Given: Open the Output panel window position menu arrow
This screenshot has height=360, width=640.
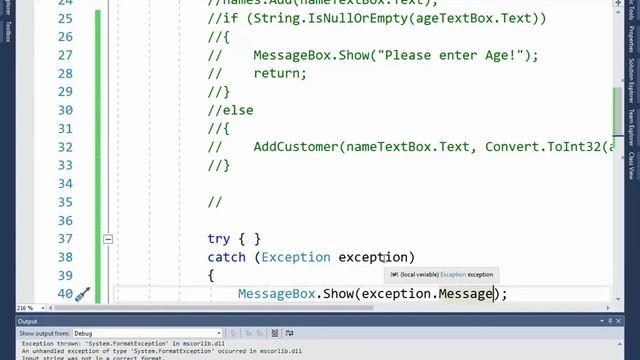Looking at the screenshot, I should coord(602,321).
